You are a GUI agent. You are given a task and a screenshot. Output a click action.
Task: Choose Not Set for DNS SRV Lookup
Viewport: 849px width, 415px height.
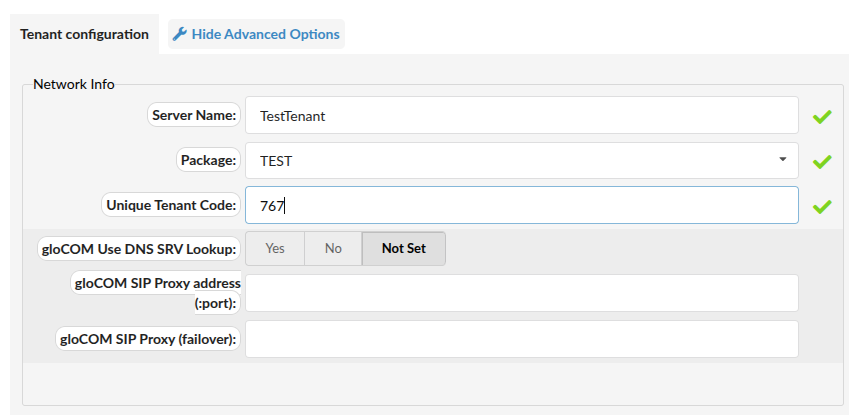[x=403, y=248]
